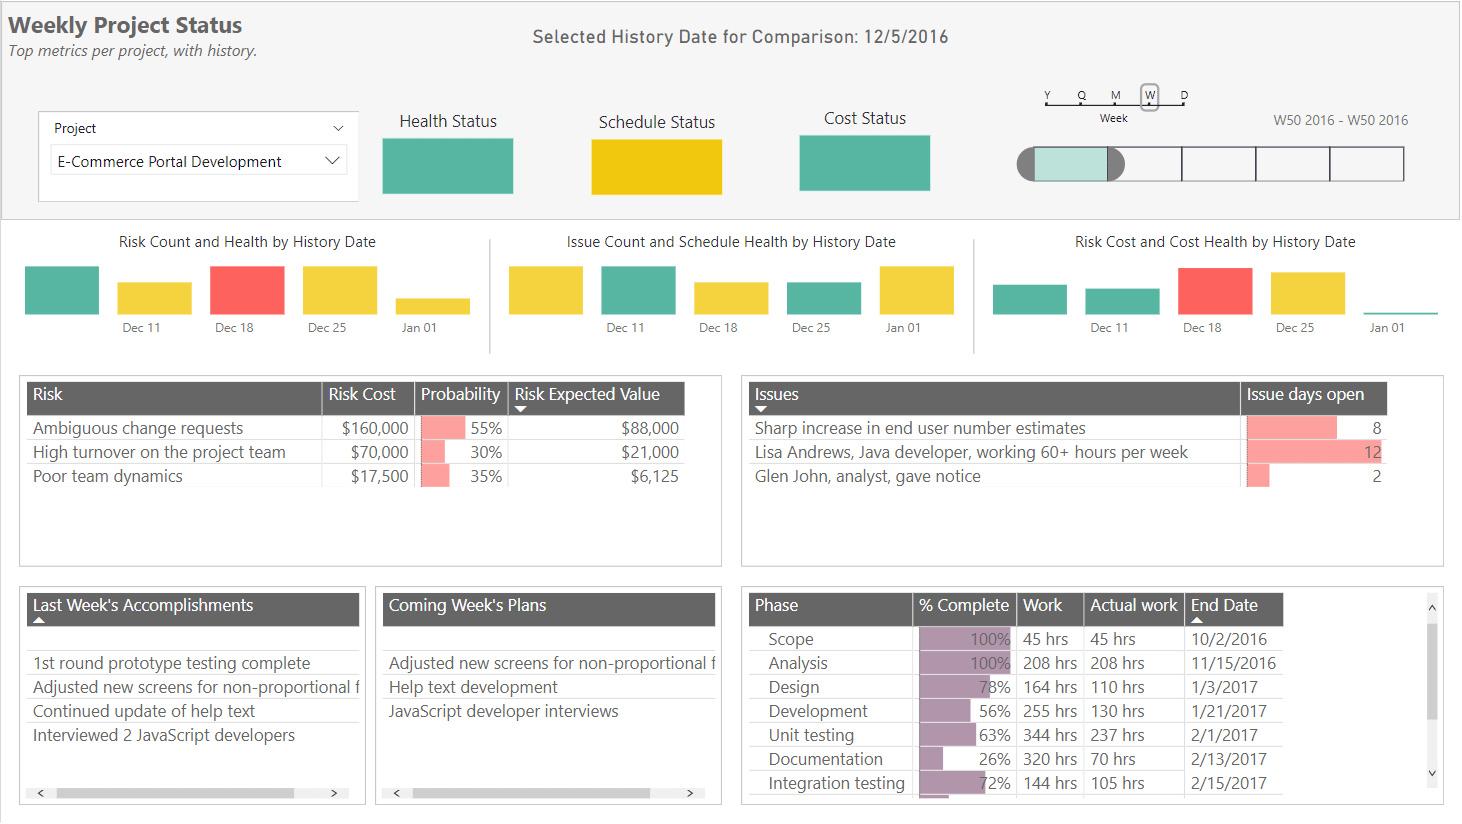This screenshot has width=1462, height=824.
Task: Select the Day (D) granularity marker
Action: tap(1184, 96)
